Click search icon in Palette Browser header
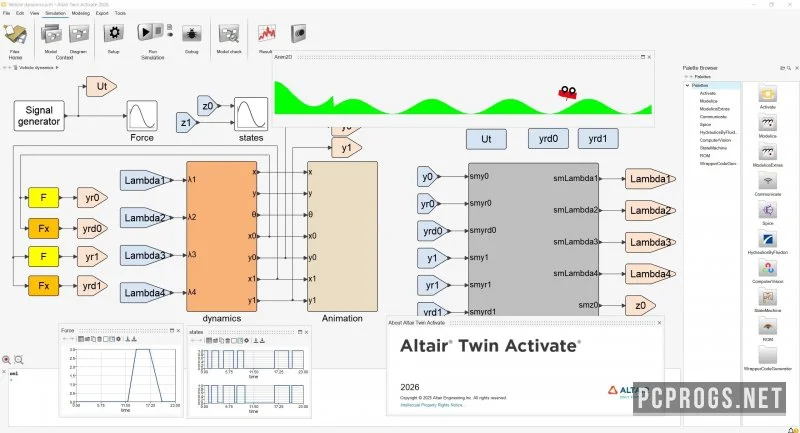The image size is (800, 433). (789, 68)
